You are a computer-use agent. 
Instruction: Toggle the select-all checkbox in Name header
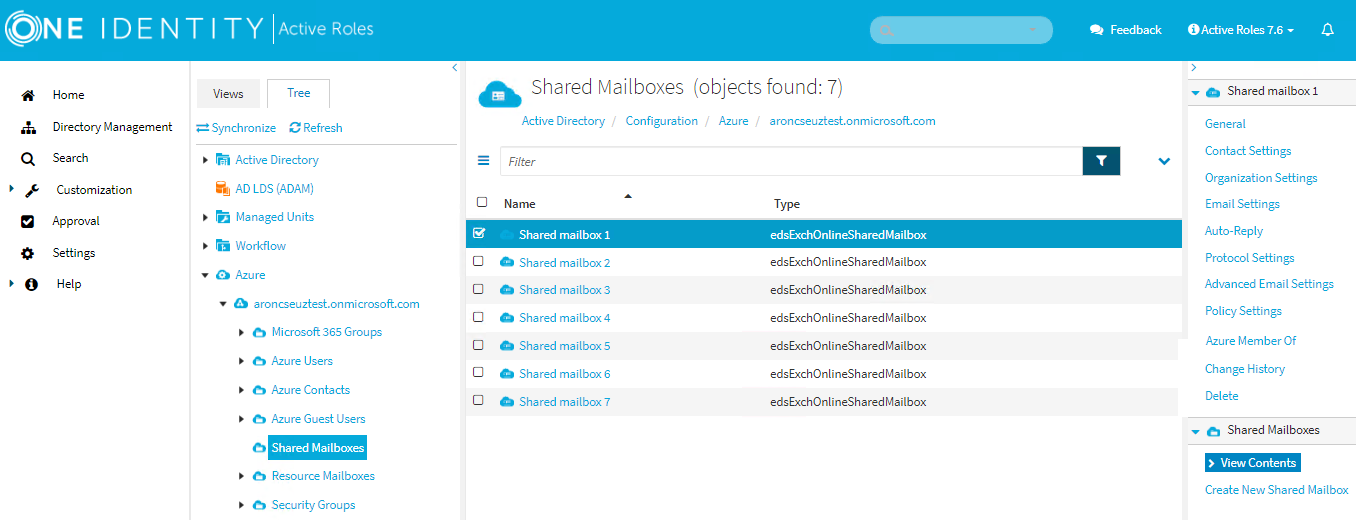point(482,202)
